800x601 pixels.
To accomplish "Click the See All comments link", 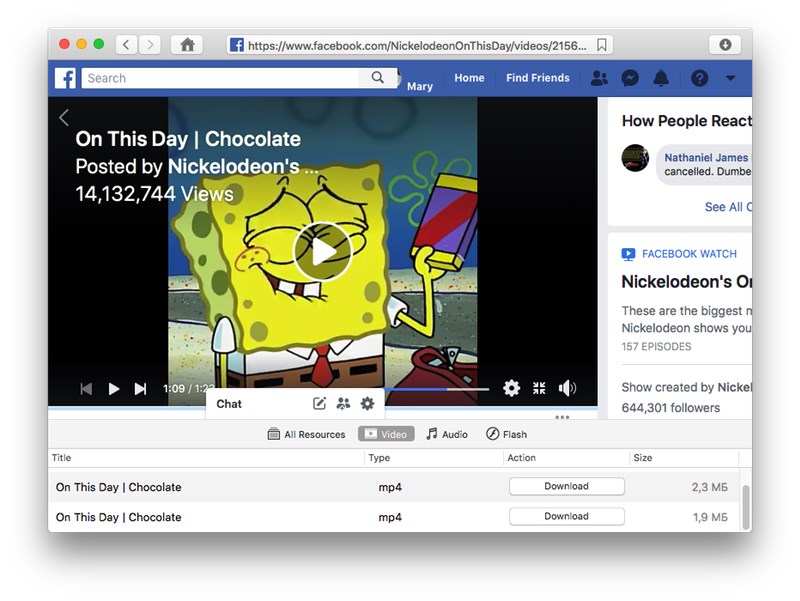I will (728, 207).
